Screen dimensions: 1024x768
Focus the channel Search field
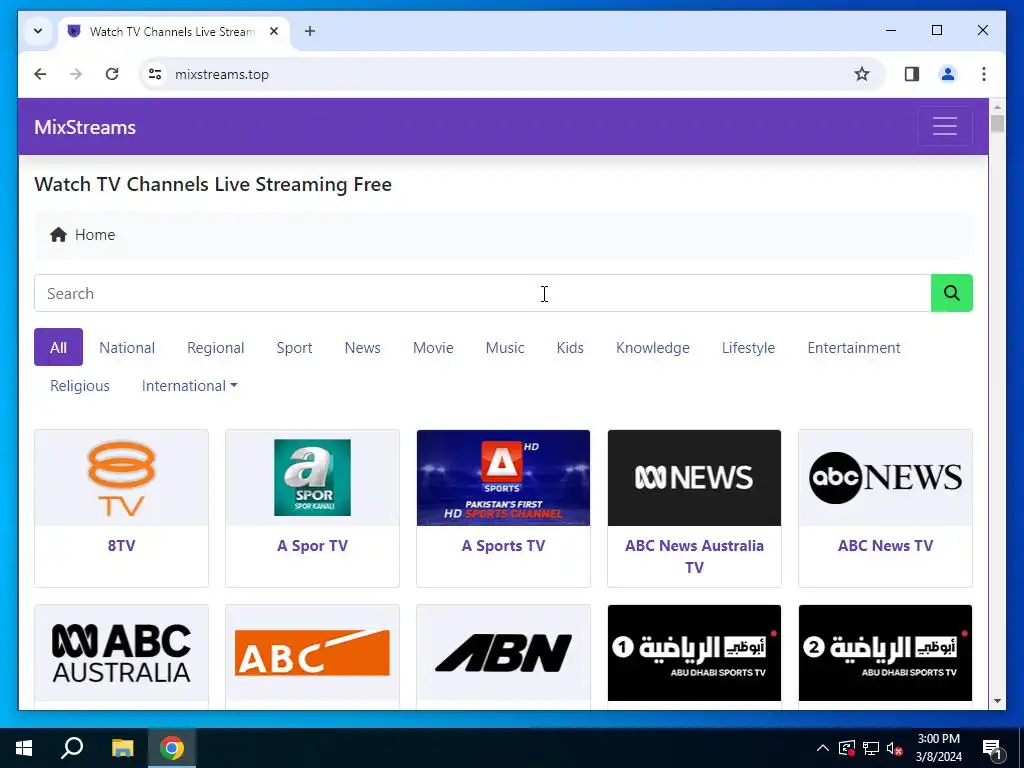tap(483, 293)
